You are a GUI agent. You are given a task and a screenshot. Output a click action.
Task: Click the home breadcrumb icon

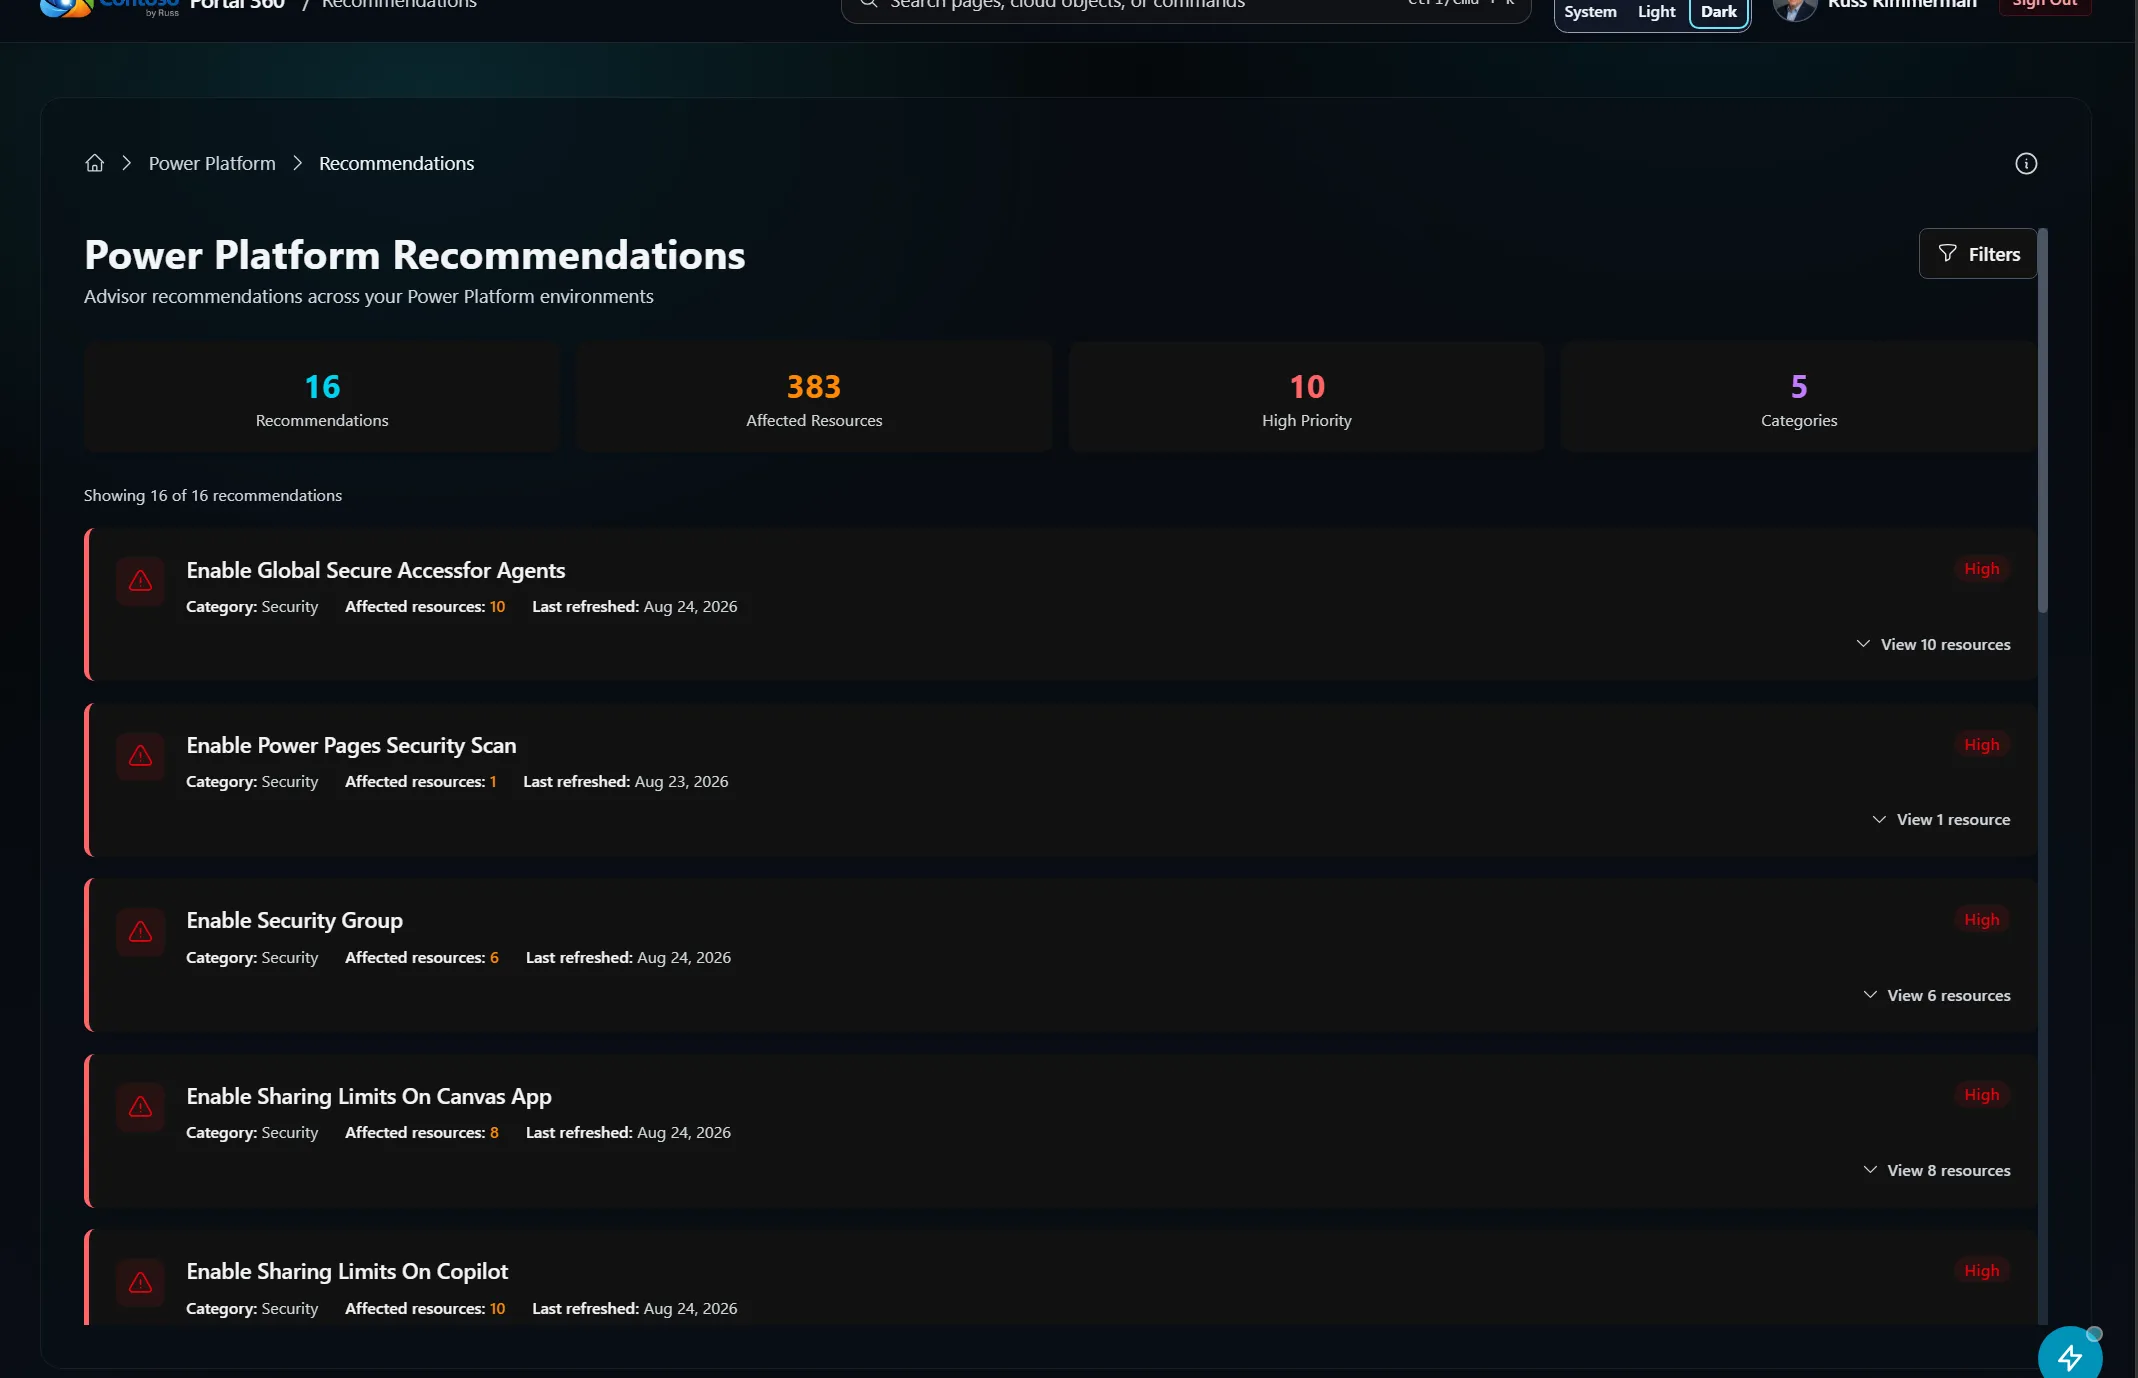(x=94, y=163)
